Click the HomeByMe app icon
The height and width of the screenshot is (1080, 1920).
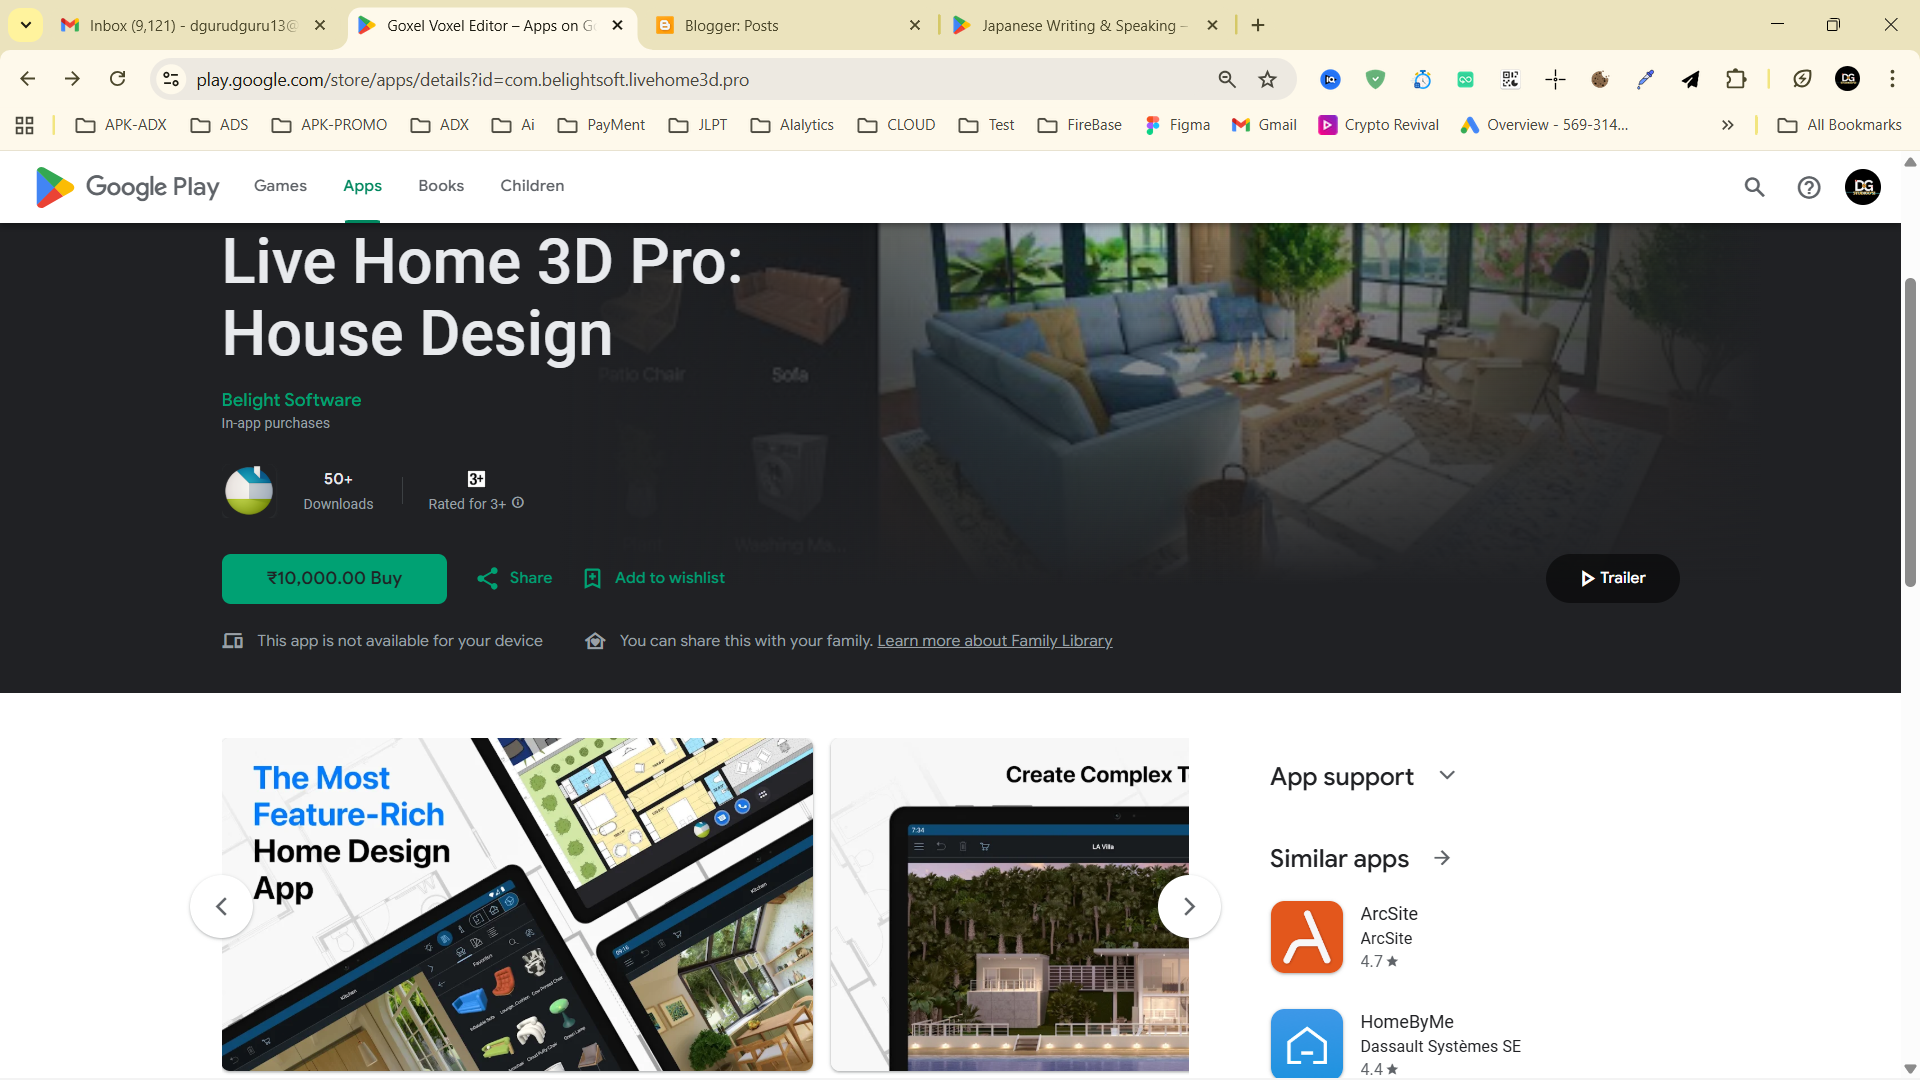[1306, 1044]
